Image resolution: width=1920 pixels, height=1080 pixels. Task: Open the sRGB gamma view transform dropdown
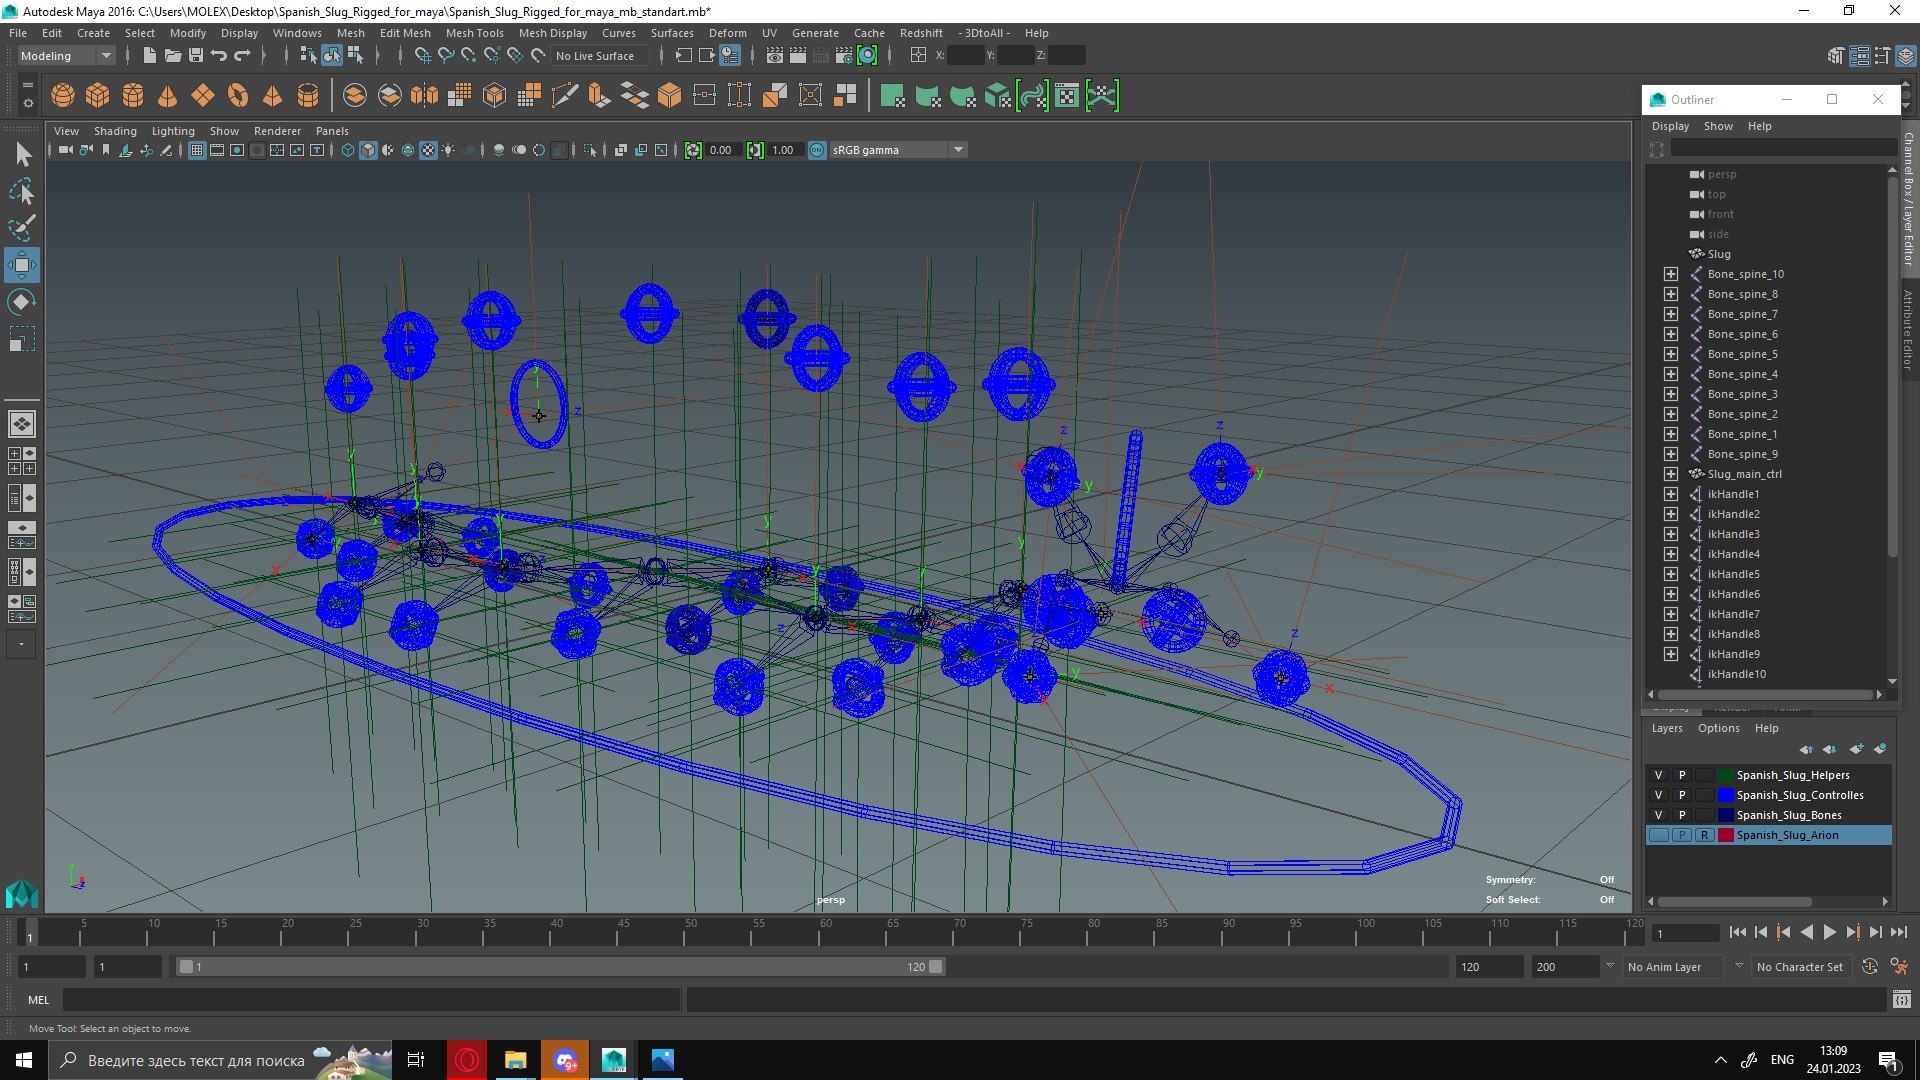(897, 150)
